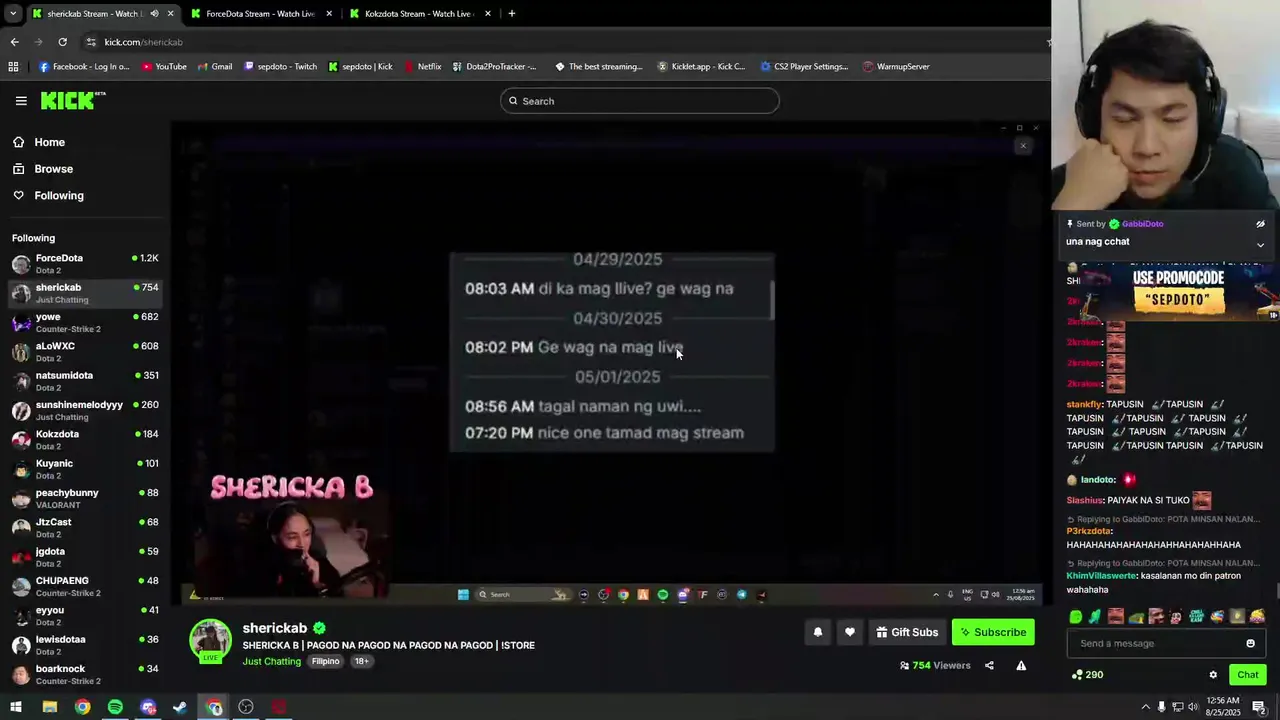The image size is (1280, 720).
Task: Open chat settings gear icon
Action: pyautogui.click(x=1213, y=675)
